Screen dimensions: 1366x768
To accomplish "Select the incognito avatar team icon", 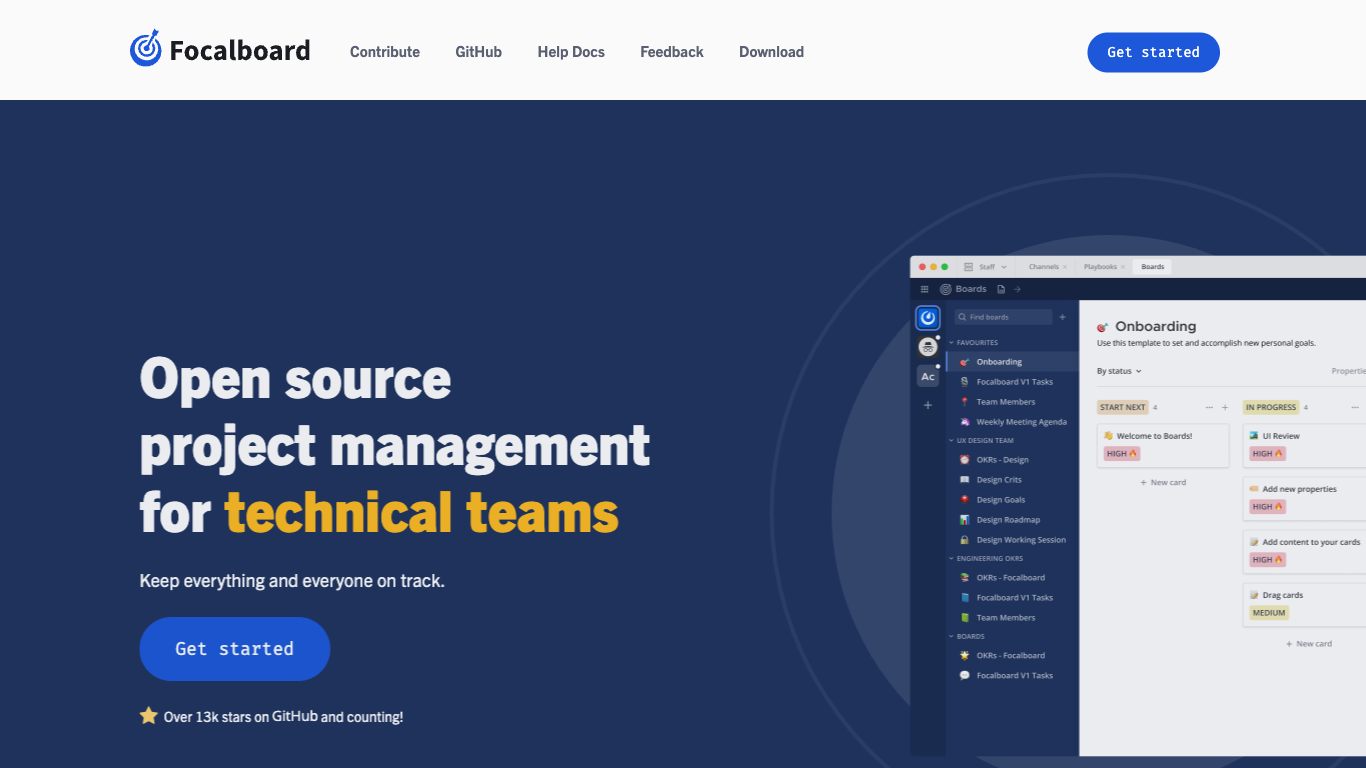I will coord(928,347).
